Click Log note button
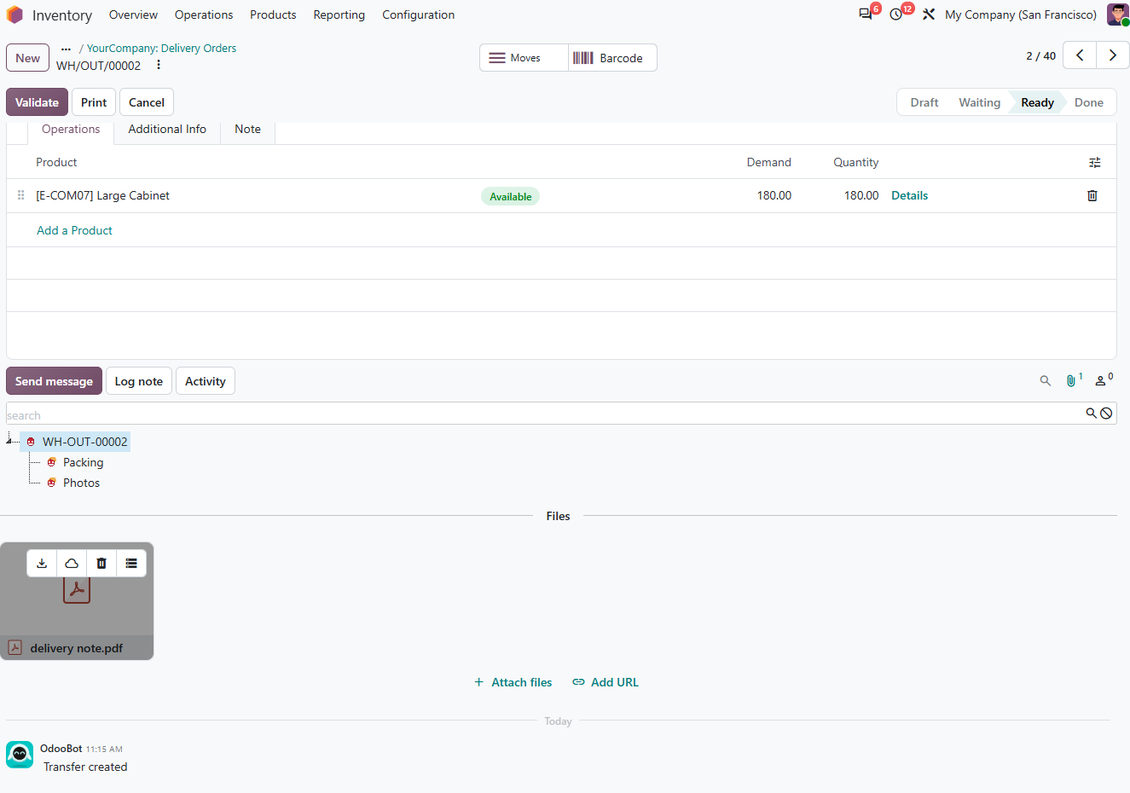The width and height of the screenshot is (1130, 793). (138, 381)
